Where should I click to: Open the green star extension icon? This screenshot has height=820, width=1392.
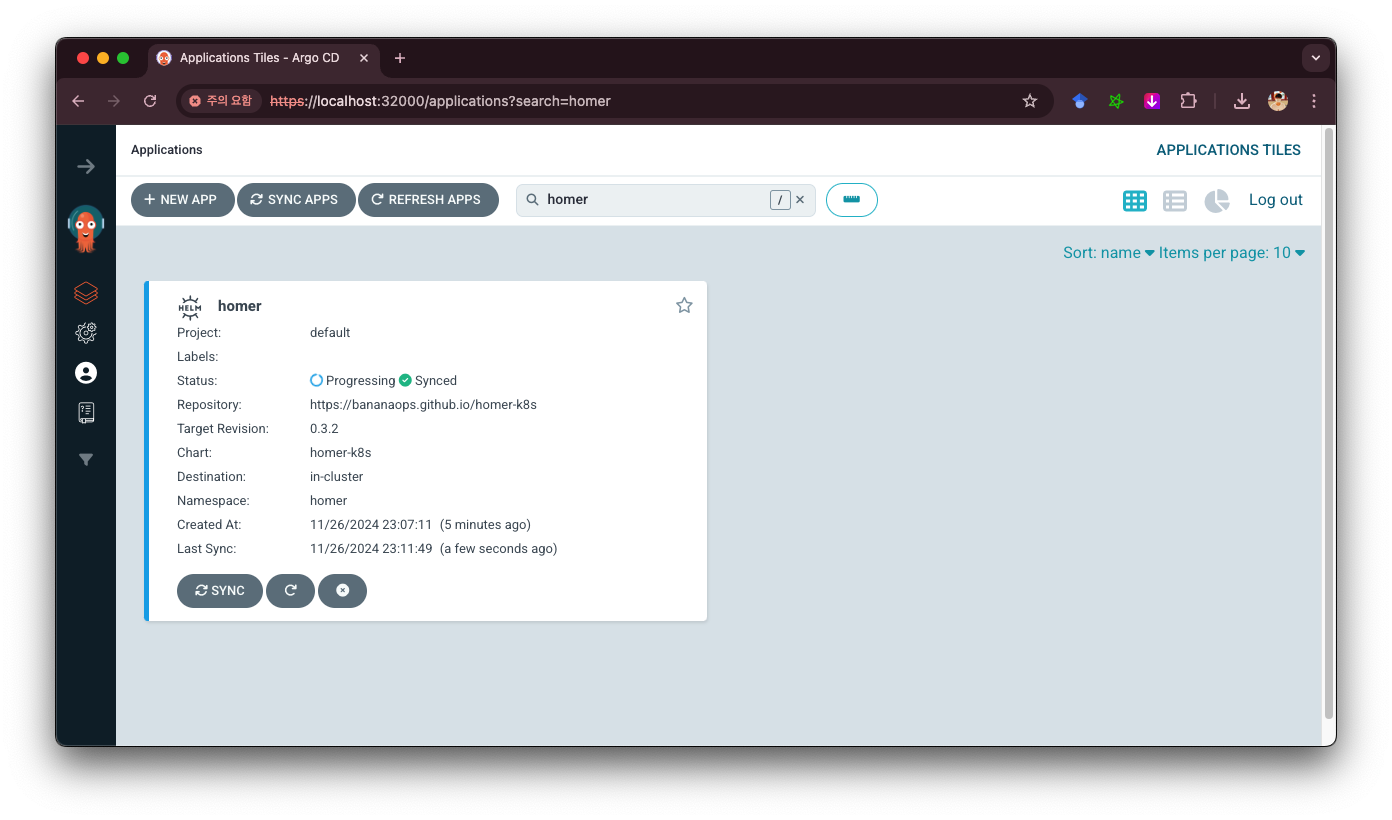1116,101
